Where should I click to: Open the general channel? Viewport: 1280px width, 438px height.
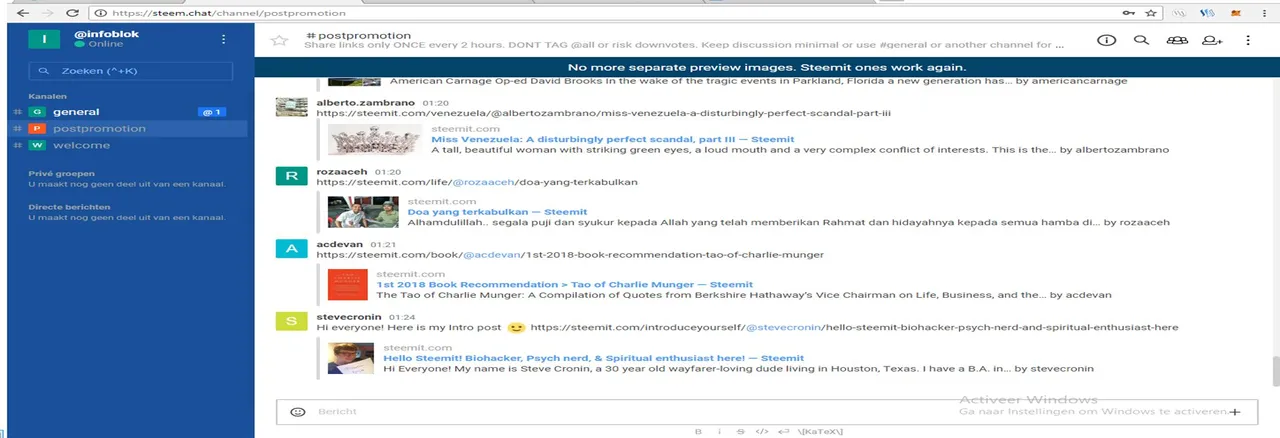pos(76,112)
